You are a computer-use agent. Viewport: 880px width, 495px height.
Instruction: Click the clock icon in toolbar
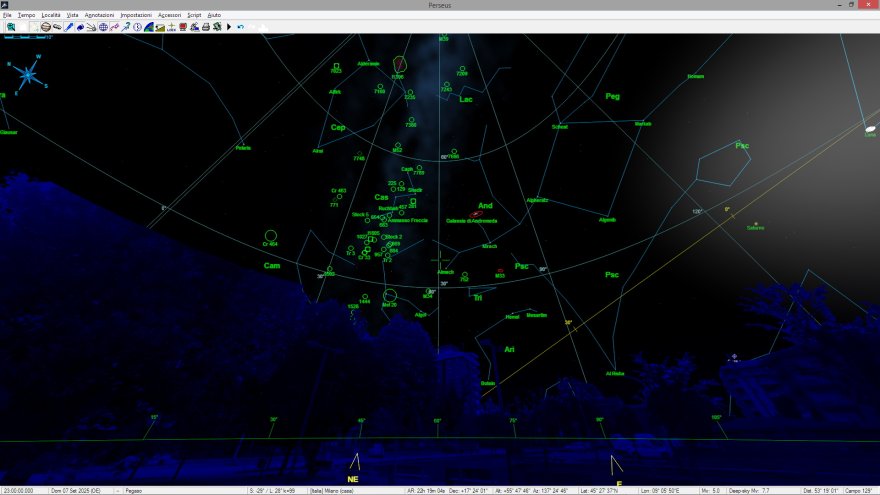pos(136,27)
